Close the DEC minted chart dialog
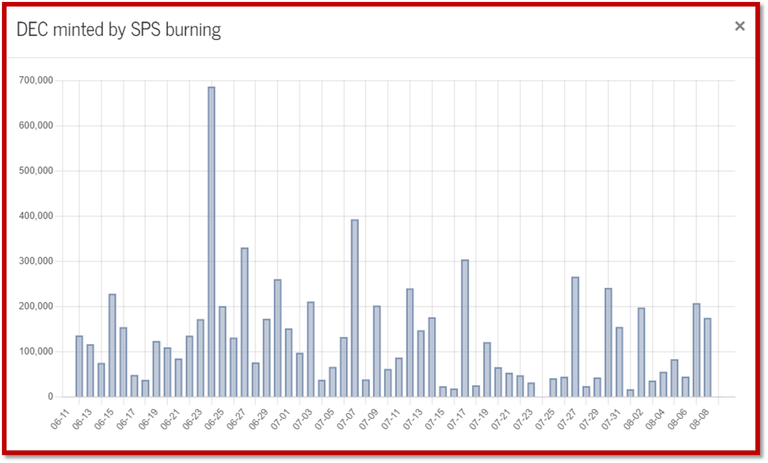 [x=740, y=26]
